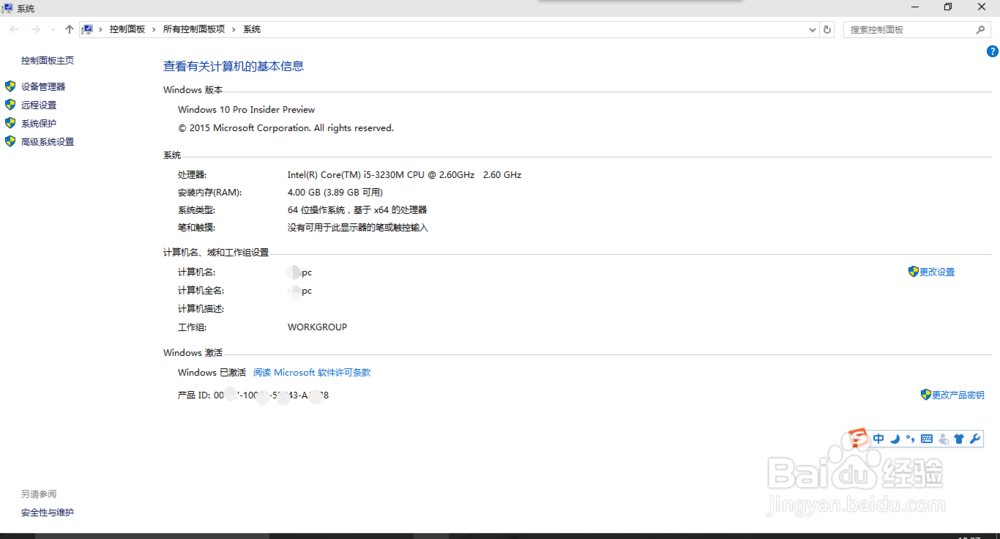Refresh the address bar location
Image resolution: width=1000 pixels, height=539 pixels.
[x=827, y=29]
